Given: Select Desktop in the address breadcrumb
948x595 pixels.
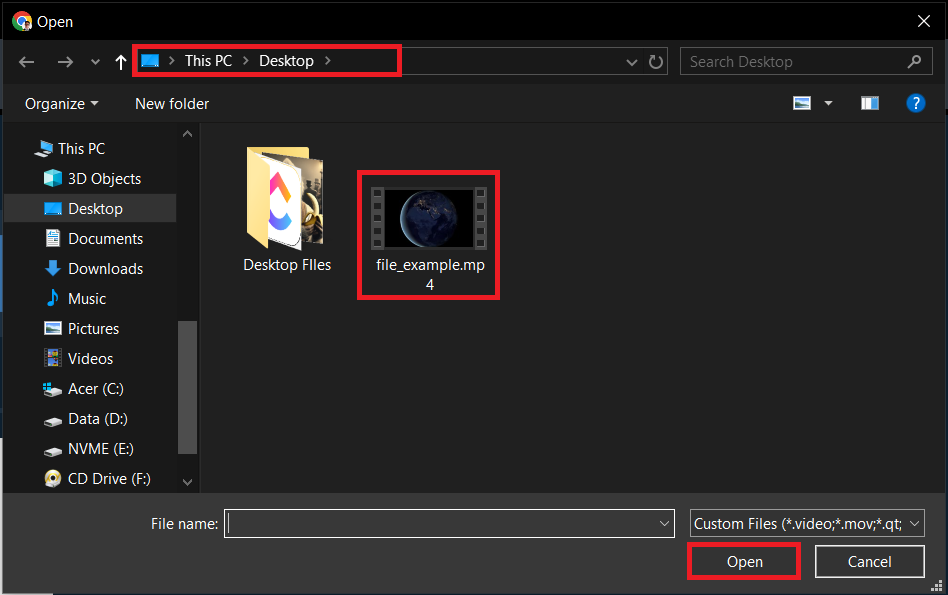Looking at the screenshot, I should pyautogui.click(x=286, y=60).
